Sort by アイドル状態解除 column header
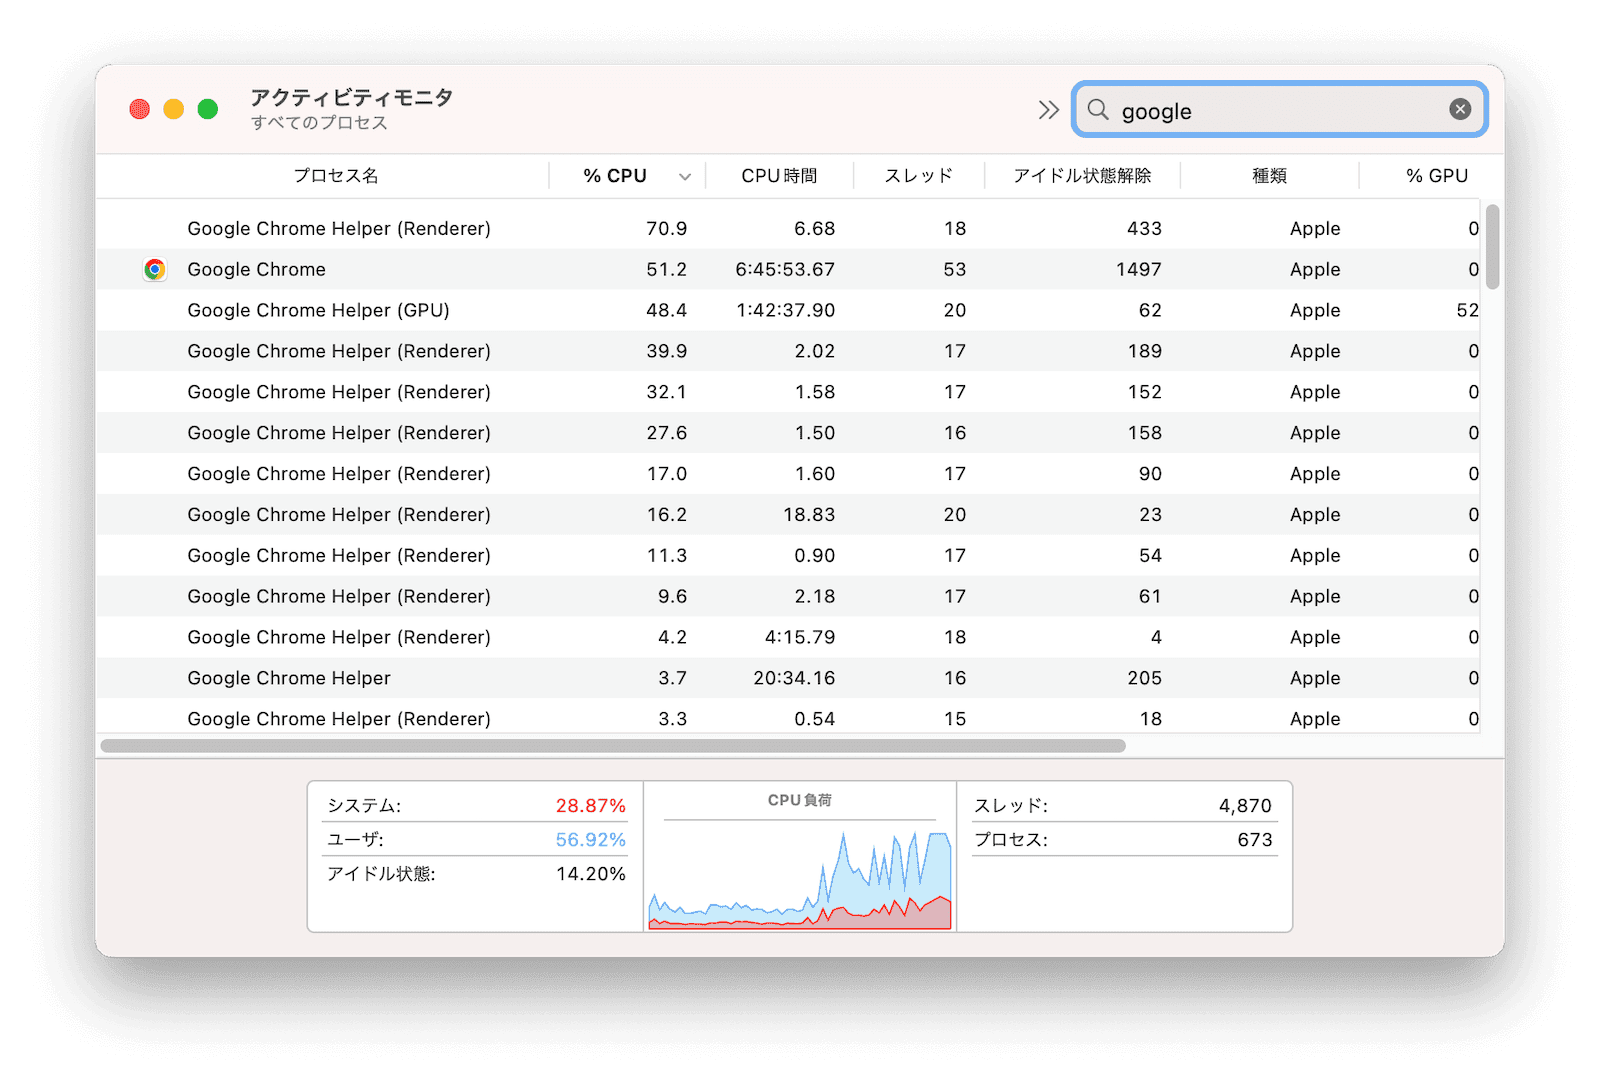The image size is (1600, 1083). [x=1082, y=176]
